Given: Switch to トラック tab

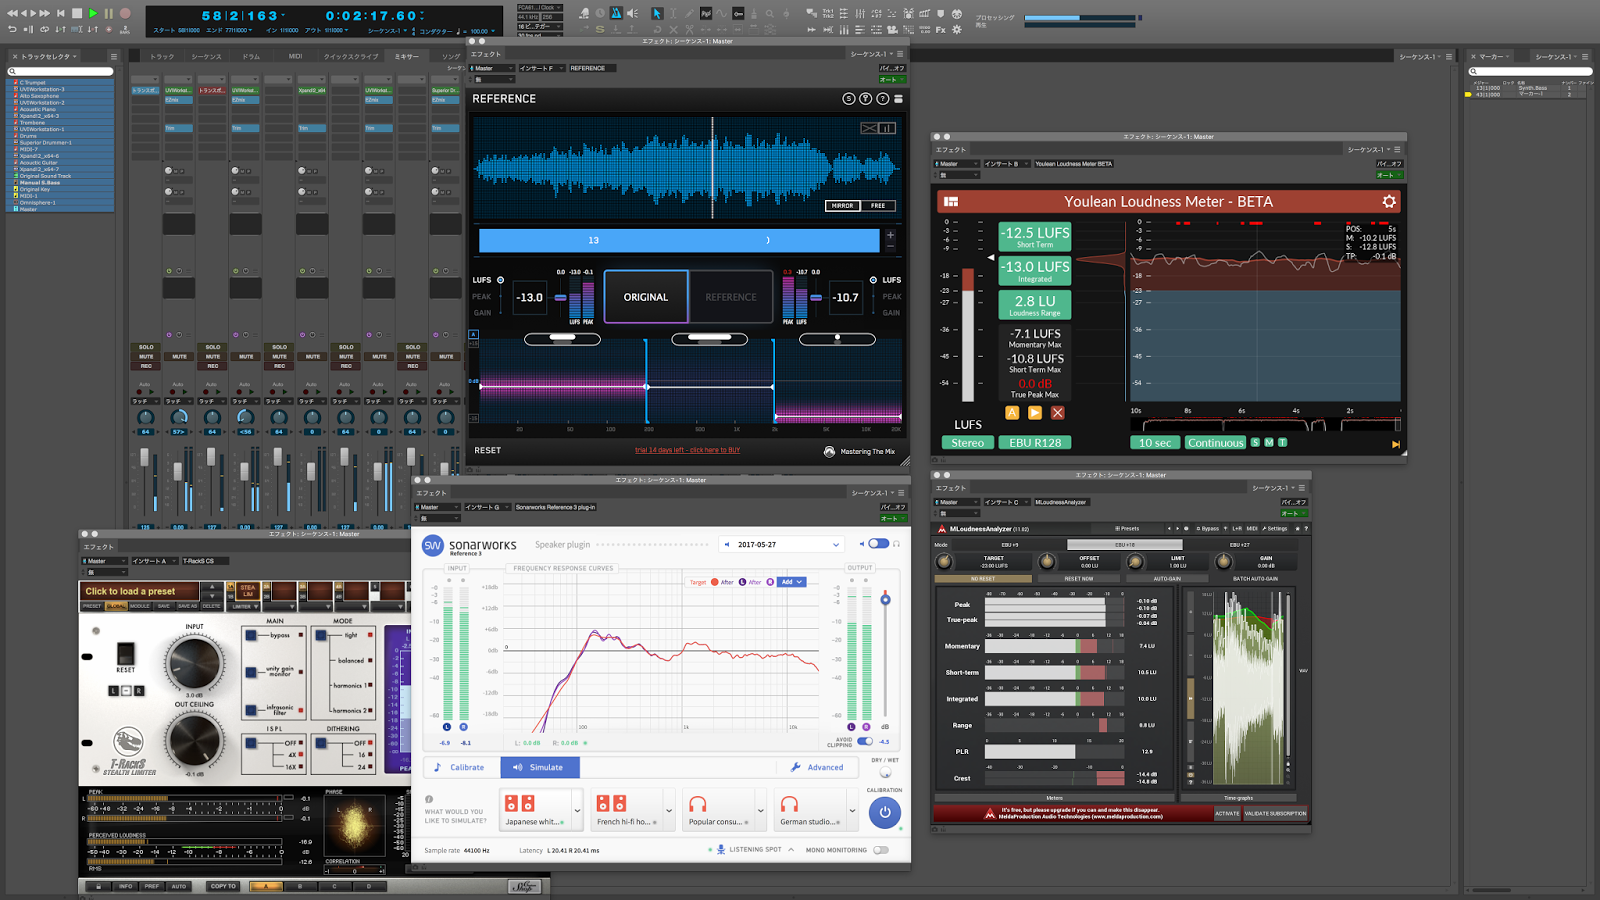Looking at the screenshot, I should point(162,56).
